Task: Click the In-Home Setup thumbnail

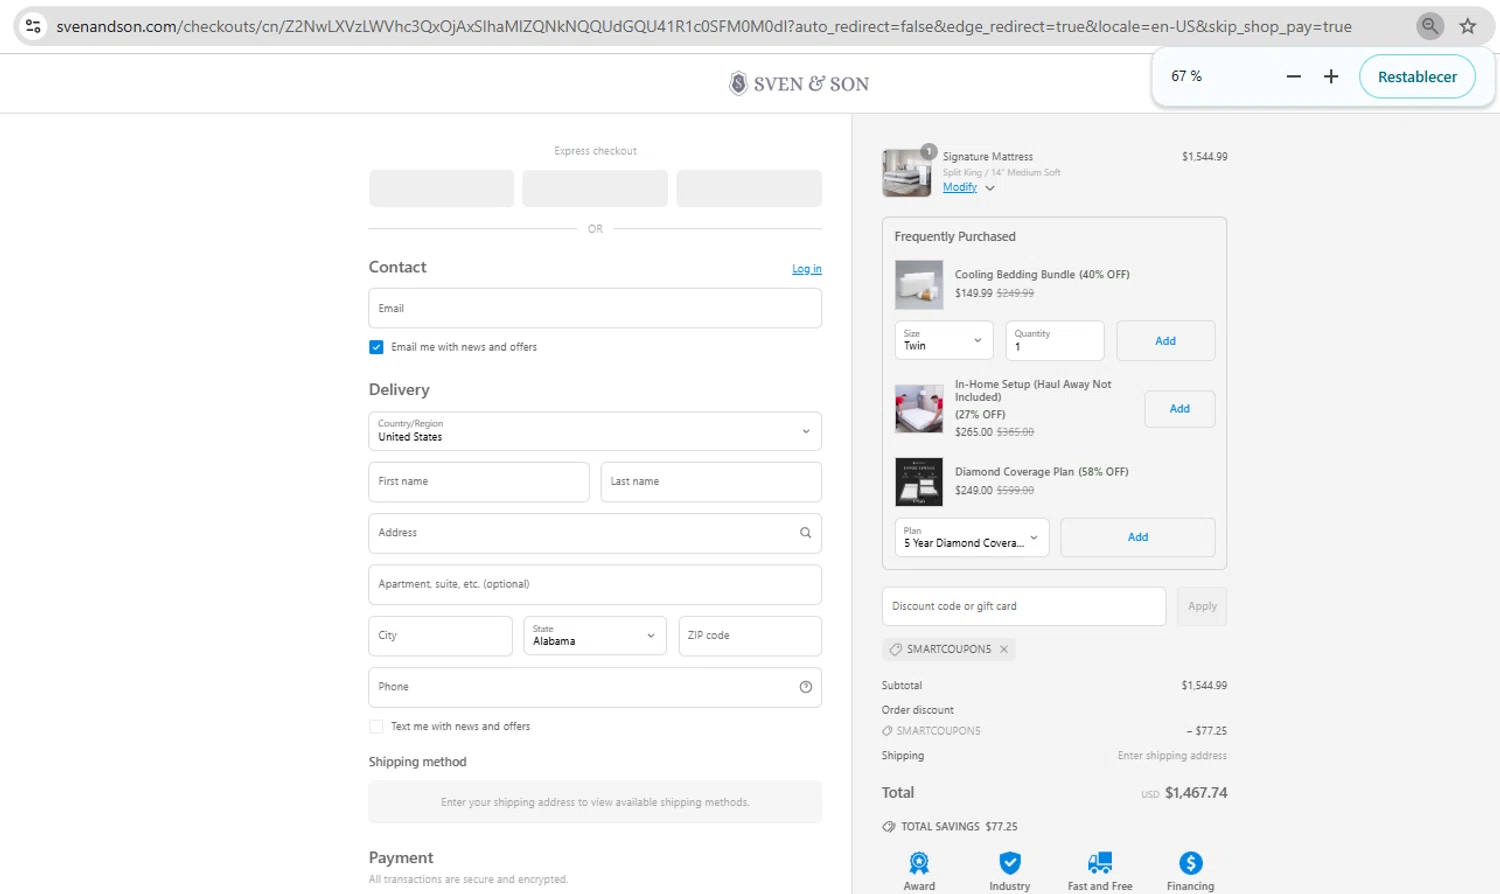Action: (x=918, y=408)
